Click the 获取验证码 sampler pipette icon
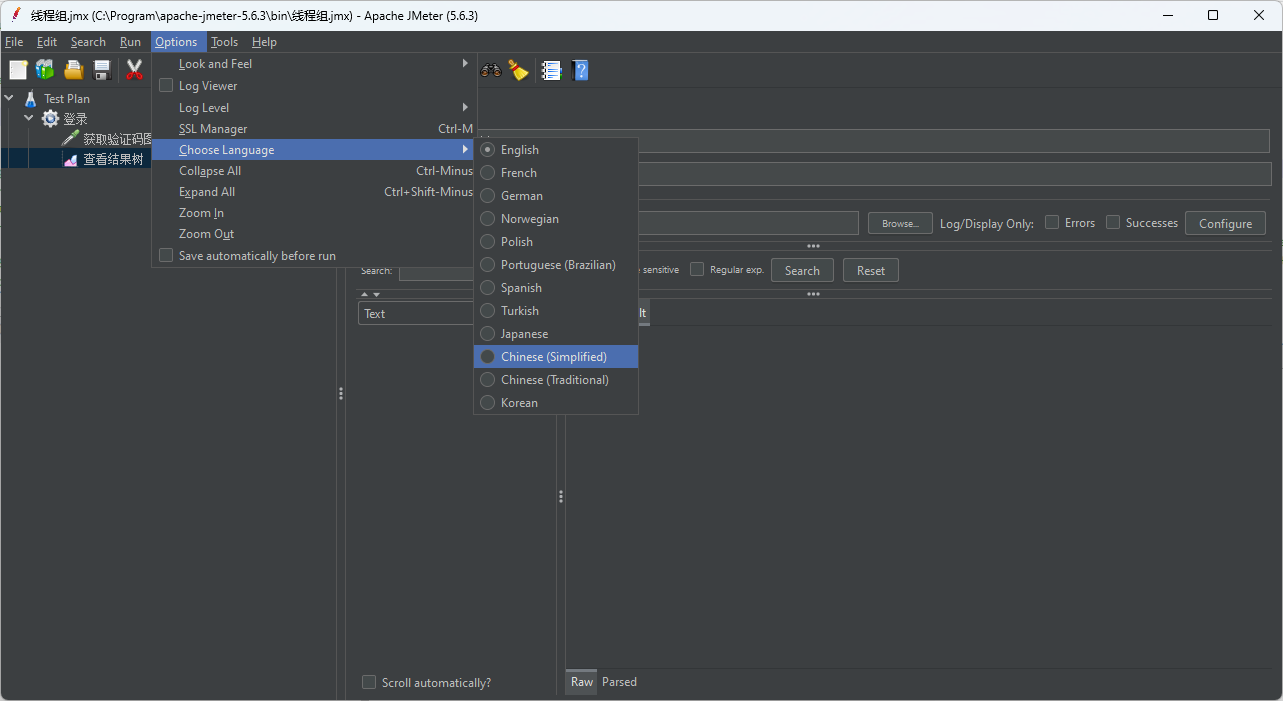The width and height of the screenshot is (1283, 701). 70,138
